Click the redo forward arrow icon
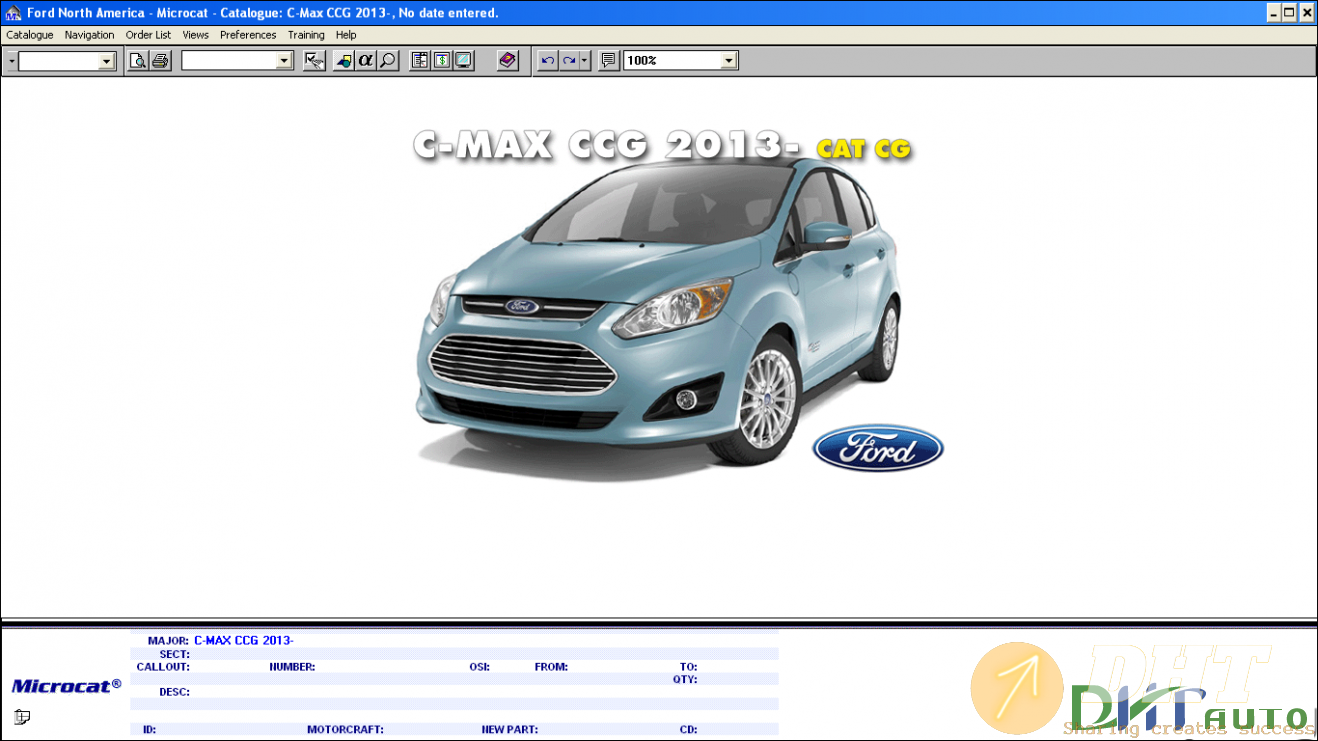 (x=569, y=61)
